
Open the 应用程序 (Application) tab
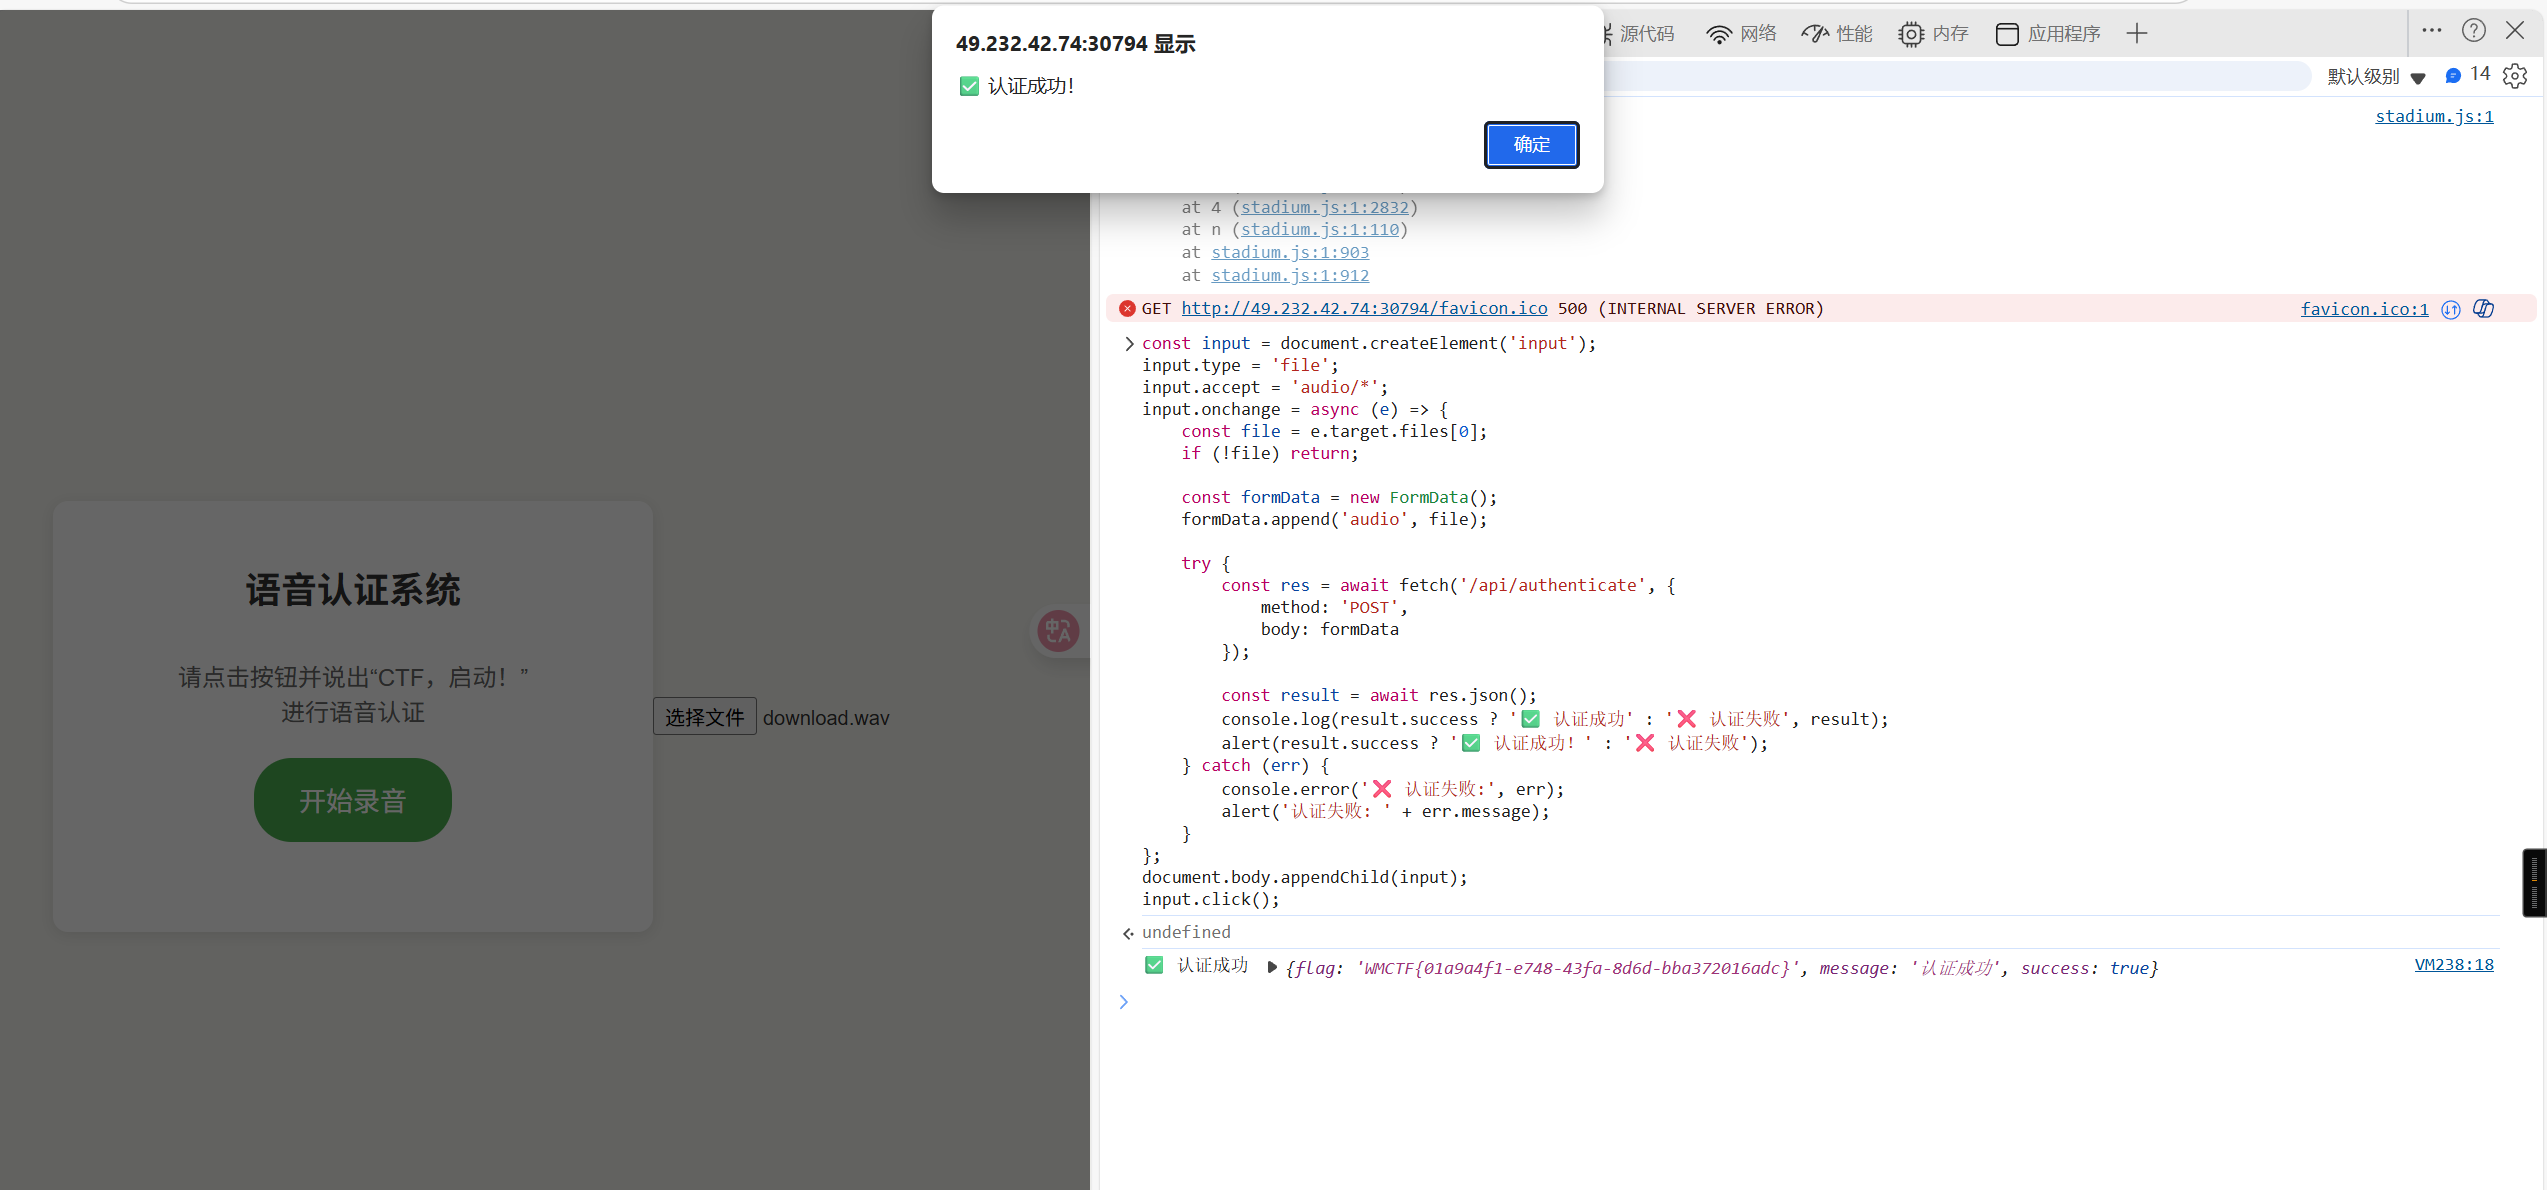2048,34
